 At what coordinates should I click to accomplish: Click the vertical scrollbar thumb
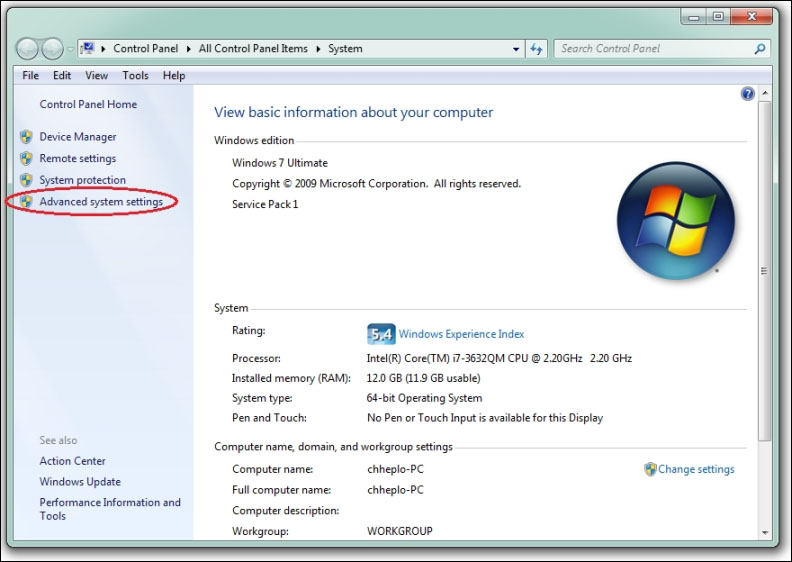765,271
